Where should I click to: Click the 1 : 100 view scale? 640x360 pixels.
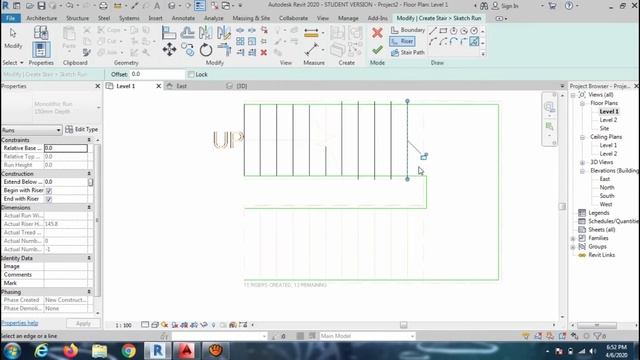click(123, 325)
